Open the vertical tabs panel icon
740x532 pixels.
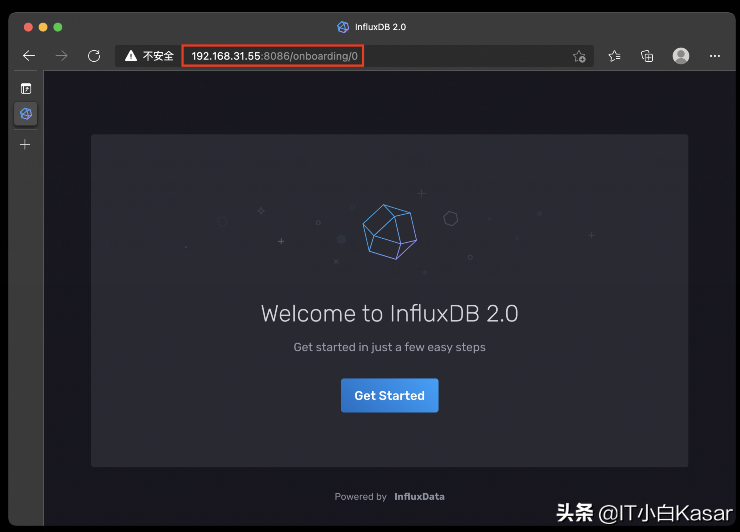click(26, 89)
